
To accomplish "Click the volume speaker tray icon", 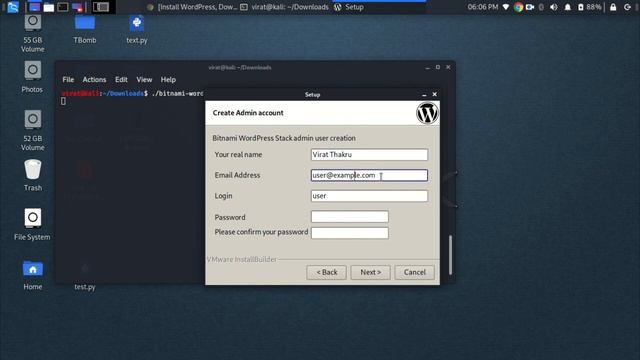I will pos(553,7).
